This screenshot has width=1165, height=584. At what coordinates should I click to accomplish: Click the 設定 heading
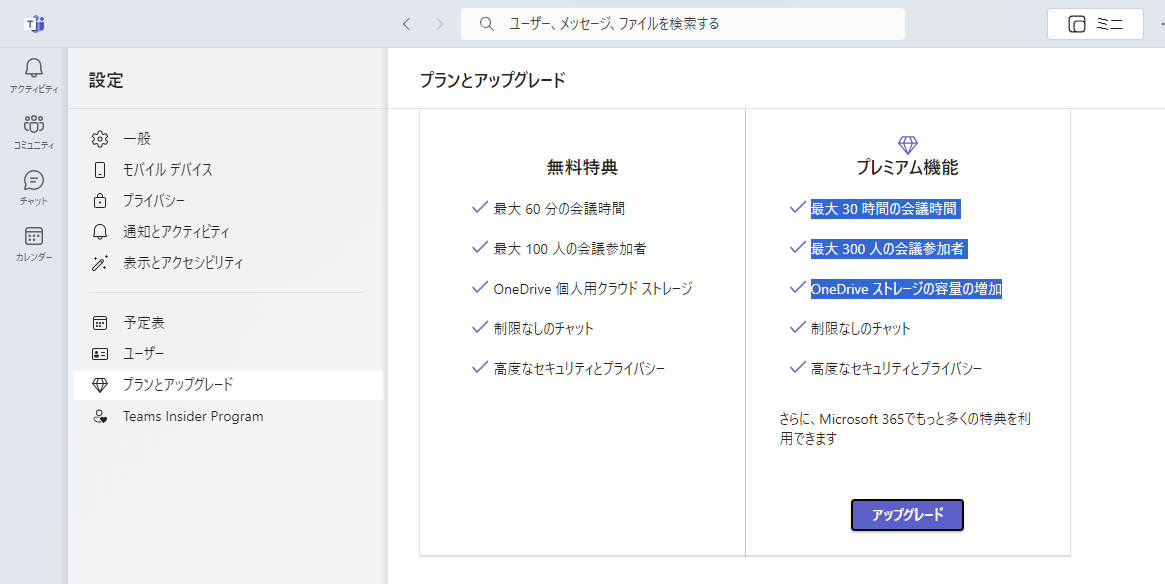click(x=106, y=80)
